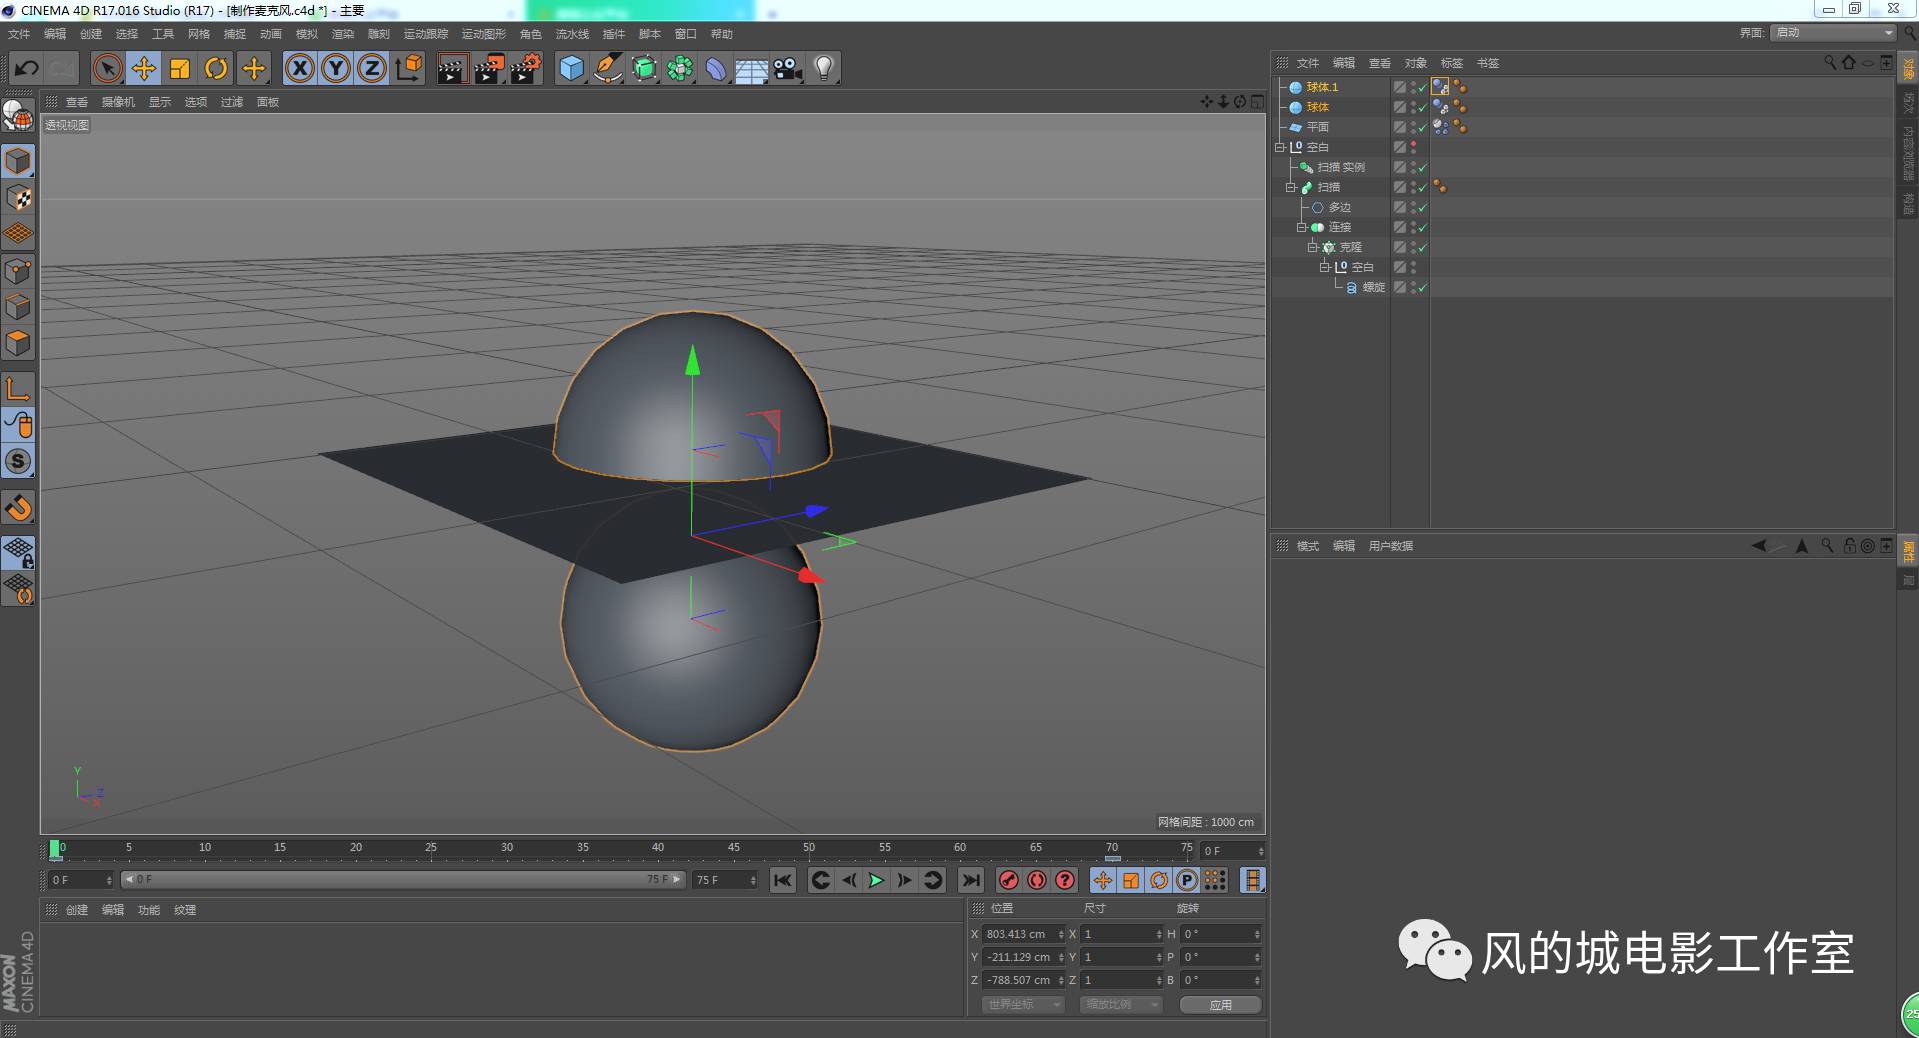The width and height of the screenshot is (1919, 1038).
Task: Toggle the green enable checkmark of 螺旋
Action: tap(1422, 287)
